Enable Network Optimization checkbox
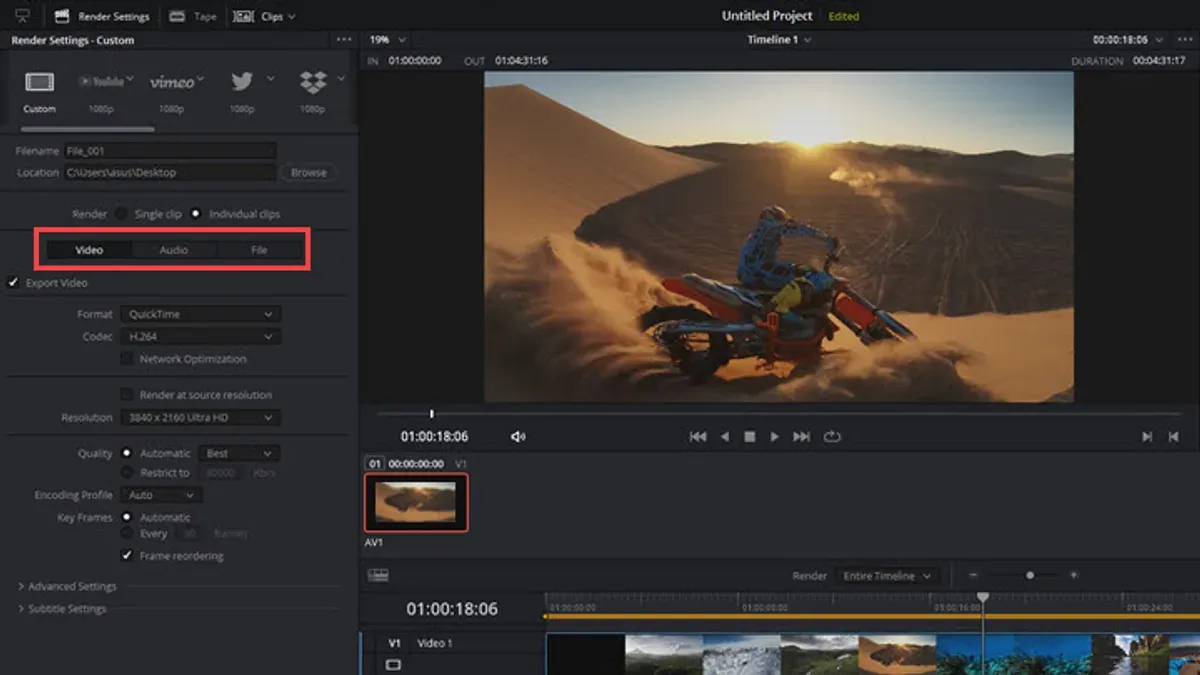 pyautogui.click(x=127, y=358)
